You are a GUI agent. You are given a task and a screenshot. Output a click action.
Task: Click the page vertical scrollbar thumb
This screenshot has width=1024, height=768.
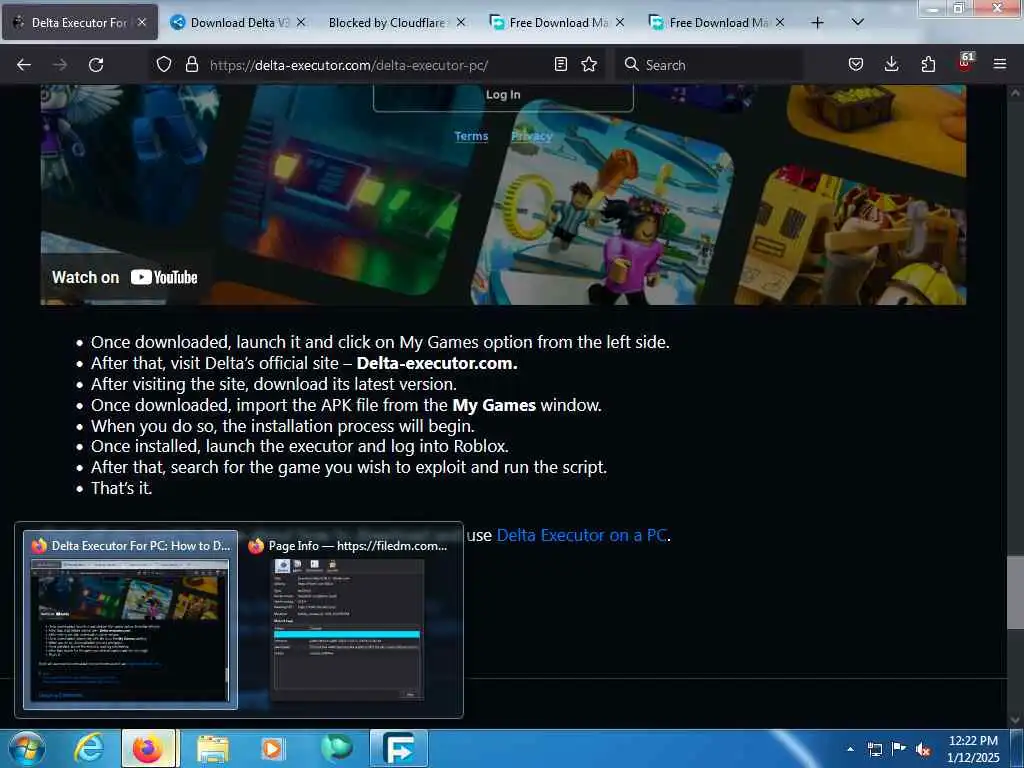coord(1015,593)
